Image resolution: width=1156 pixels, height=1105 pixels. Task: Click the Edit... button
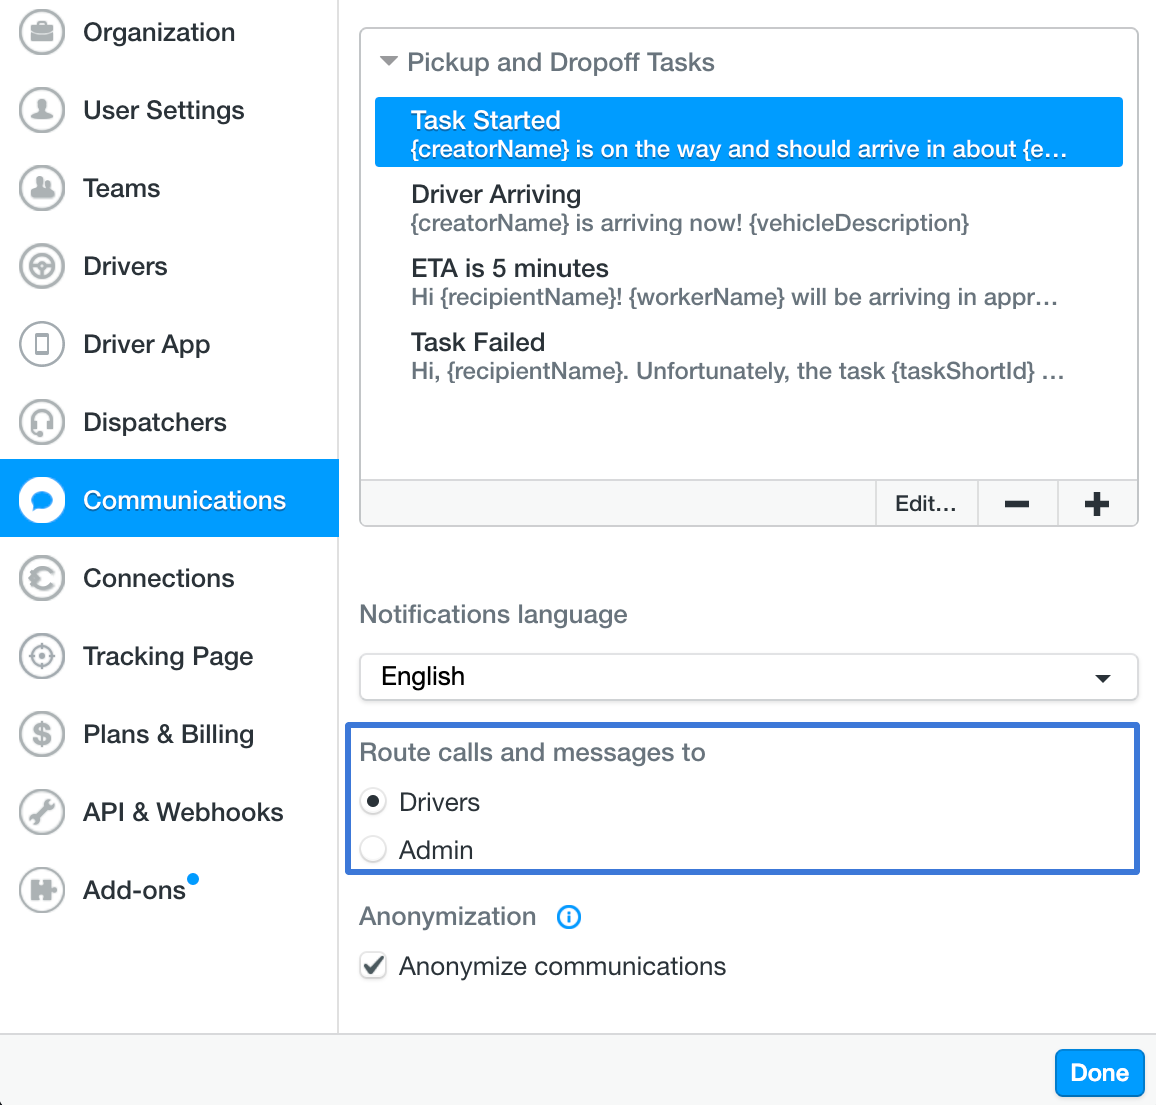pos(926,504)
